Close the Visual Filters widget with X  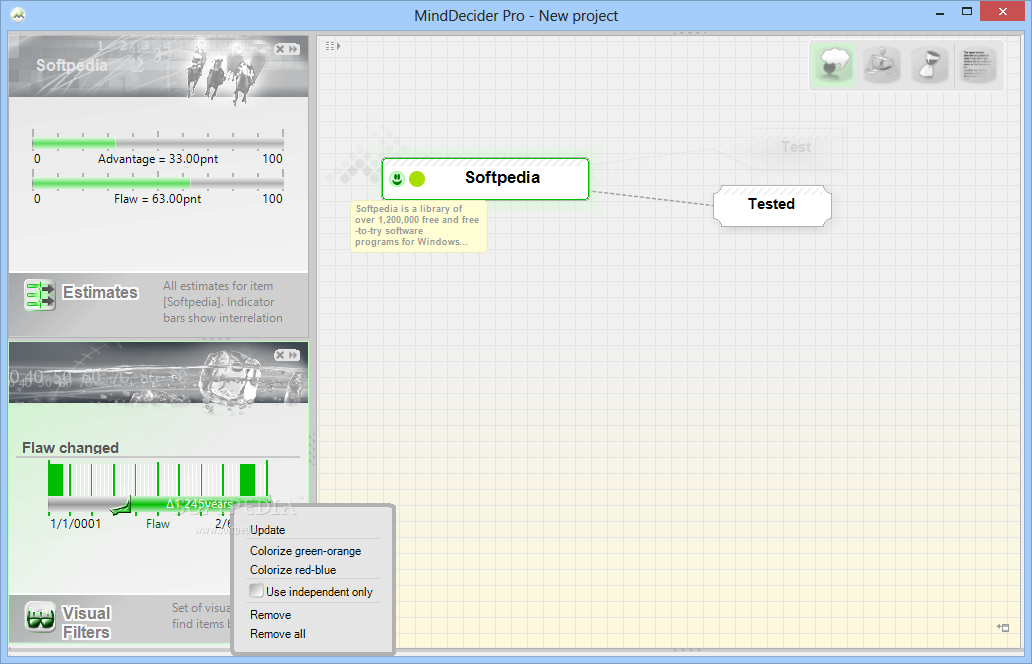pyautogui.click(x=280, y=355)
